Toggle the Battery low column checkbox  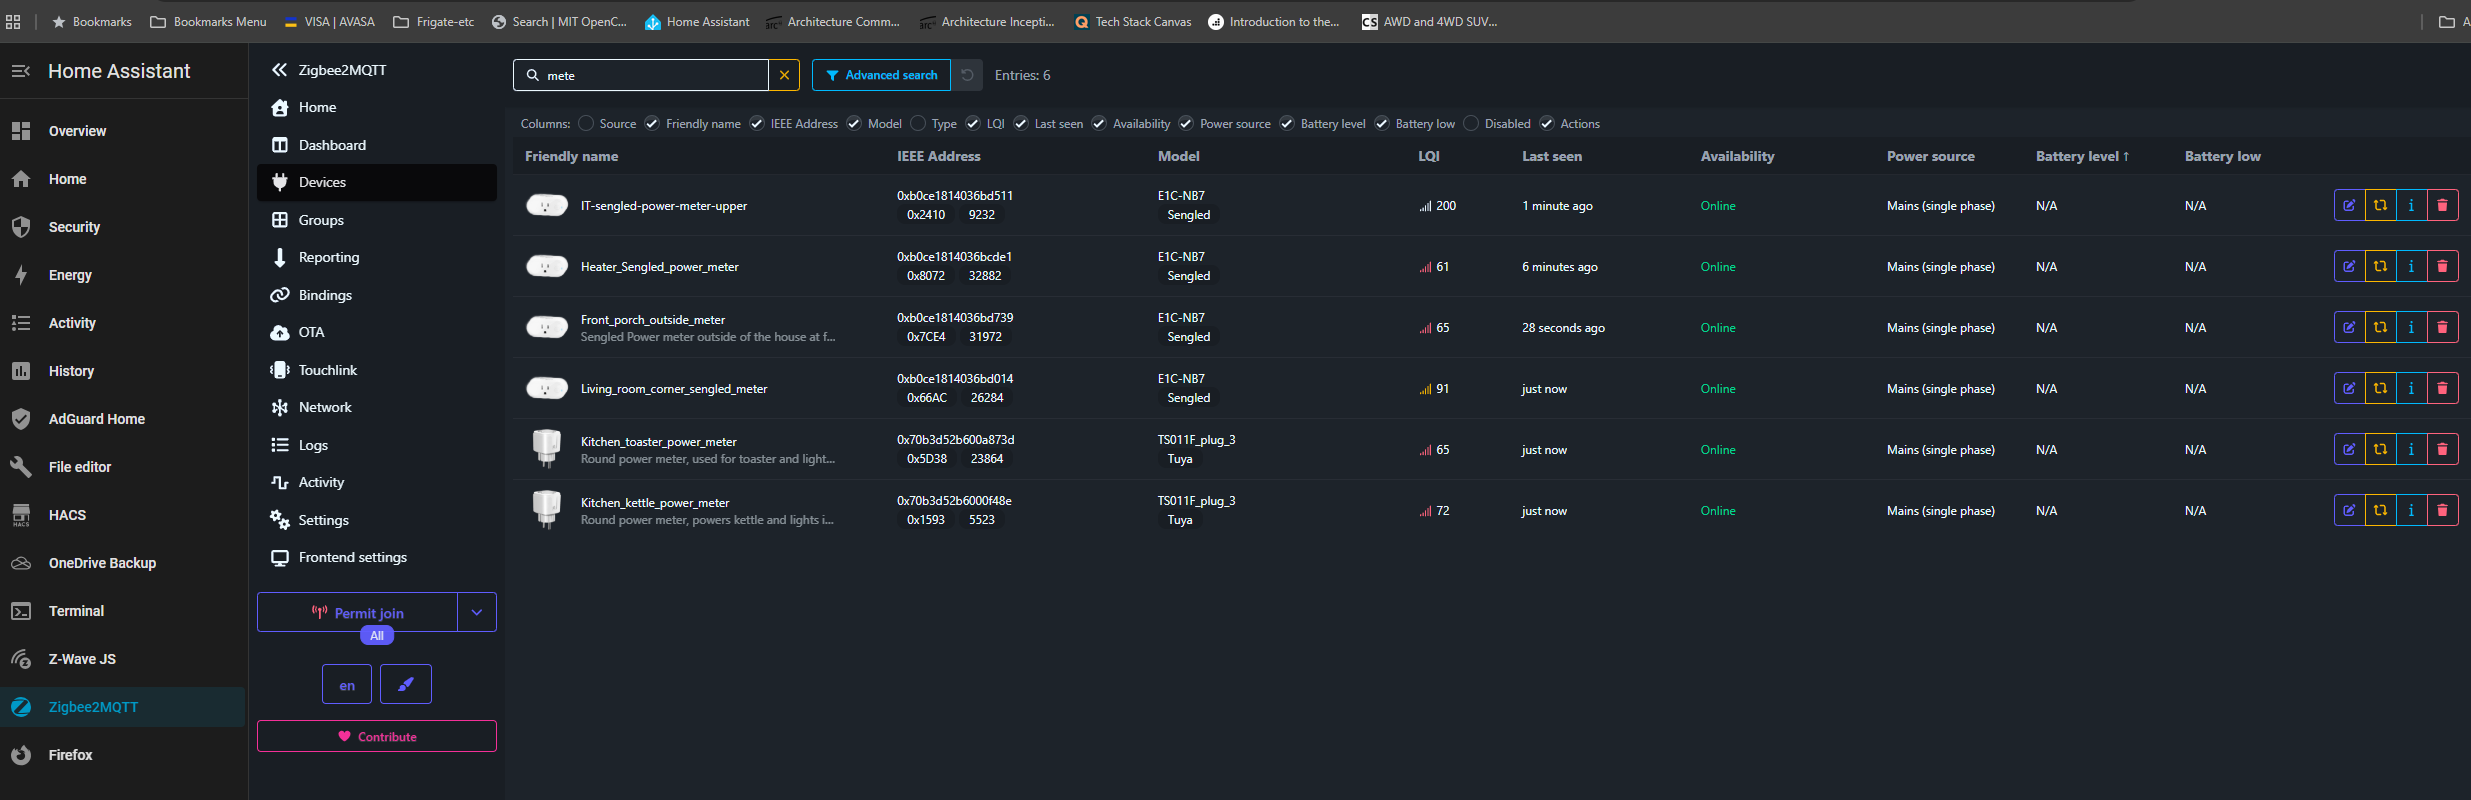coord(1382,124)
